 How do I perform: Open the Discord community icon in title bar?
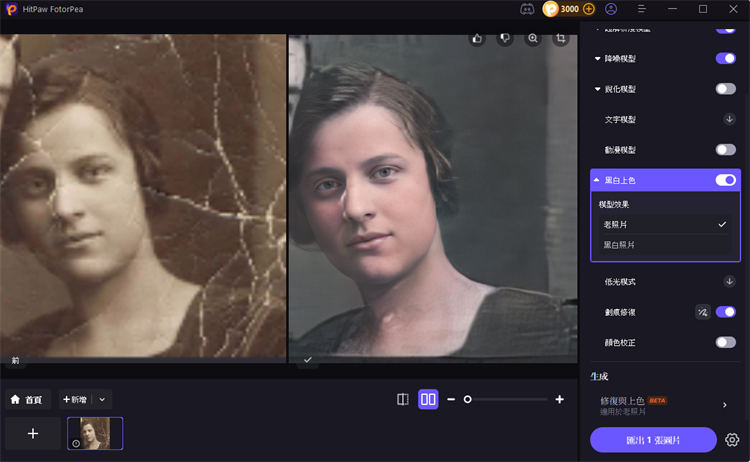click(527, 9)
